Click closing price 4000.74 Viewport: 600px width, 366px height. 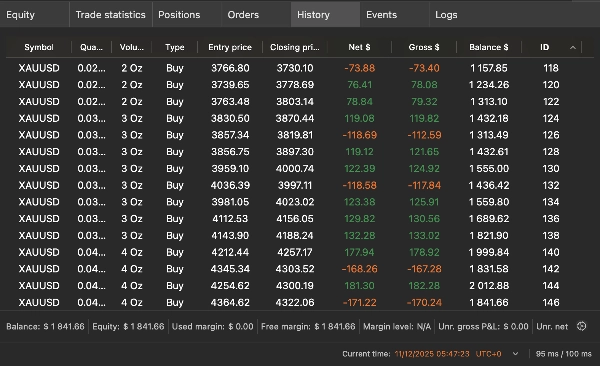pyautogui.click(x=295, y=168)
